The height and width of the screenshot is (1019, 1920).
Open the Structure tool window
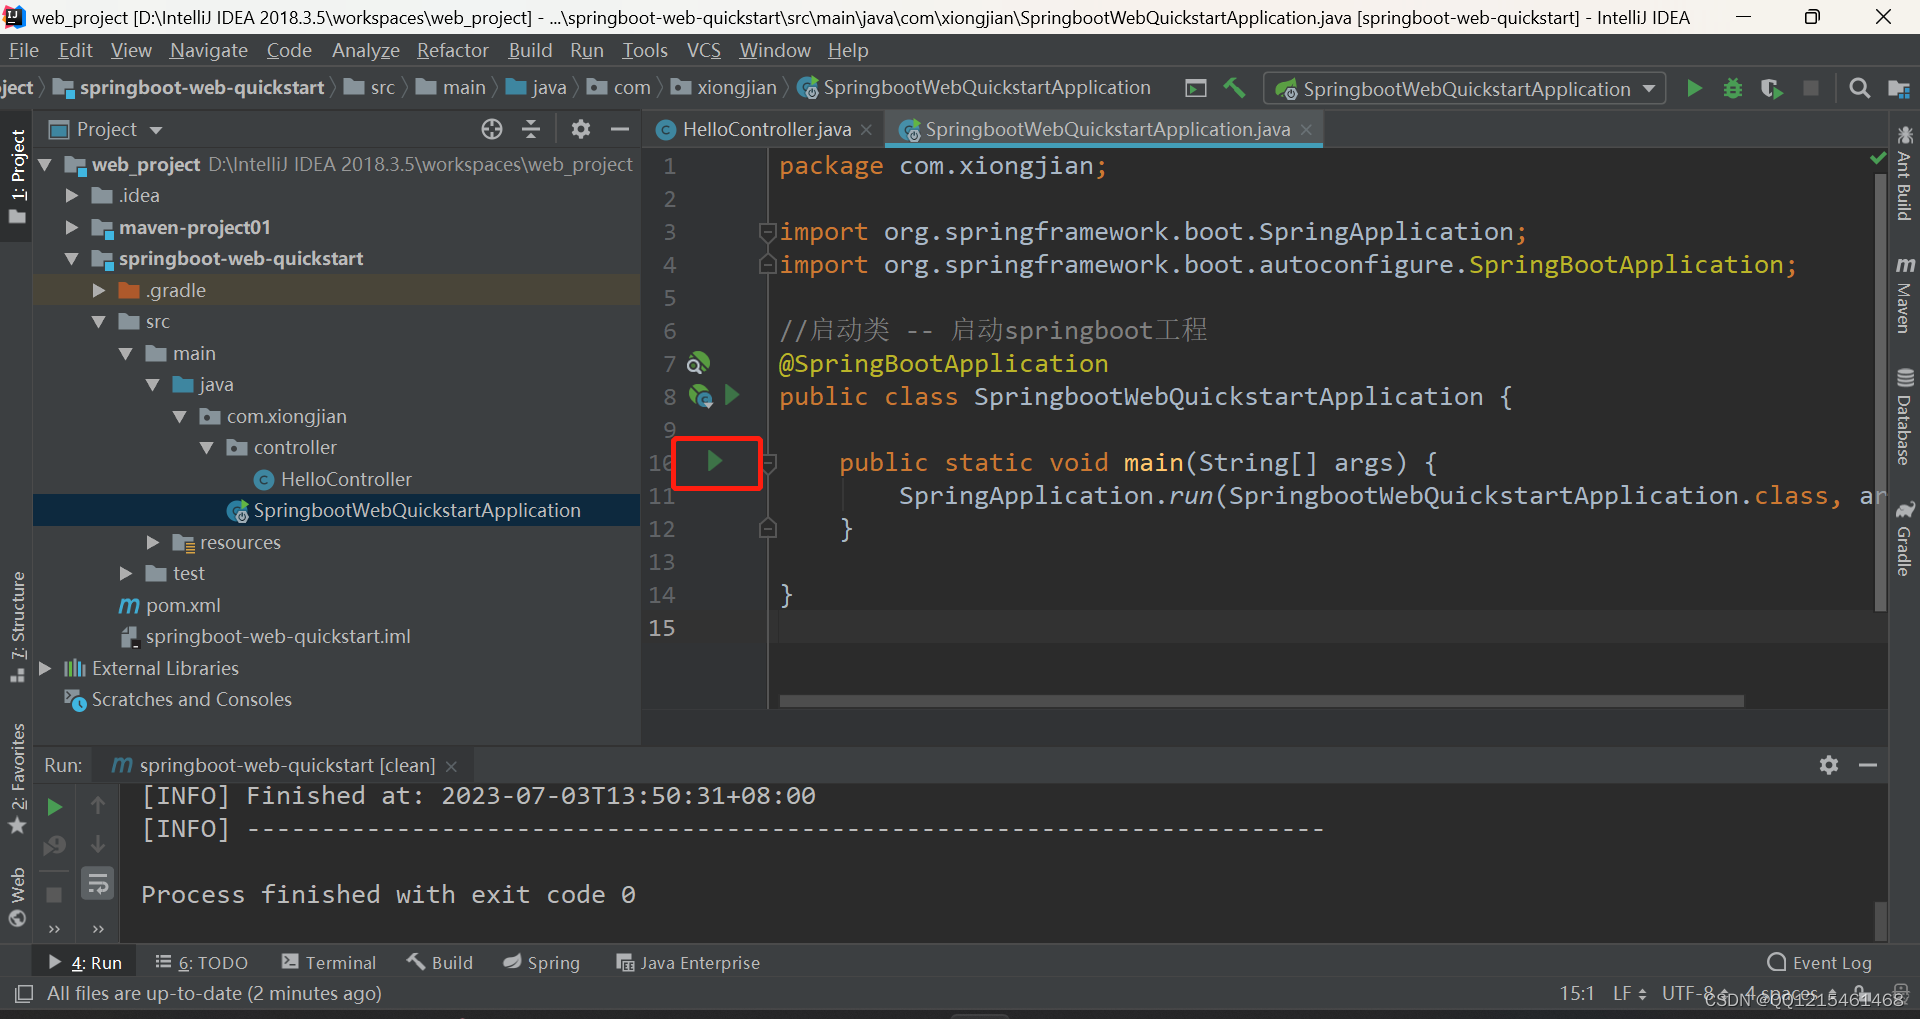coord(17,627)
